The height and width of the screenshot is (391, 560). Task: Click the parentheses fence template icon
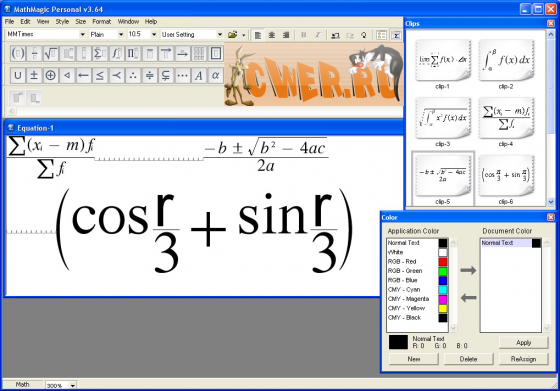point(18,54)
